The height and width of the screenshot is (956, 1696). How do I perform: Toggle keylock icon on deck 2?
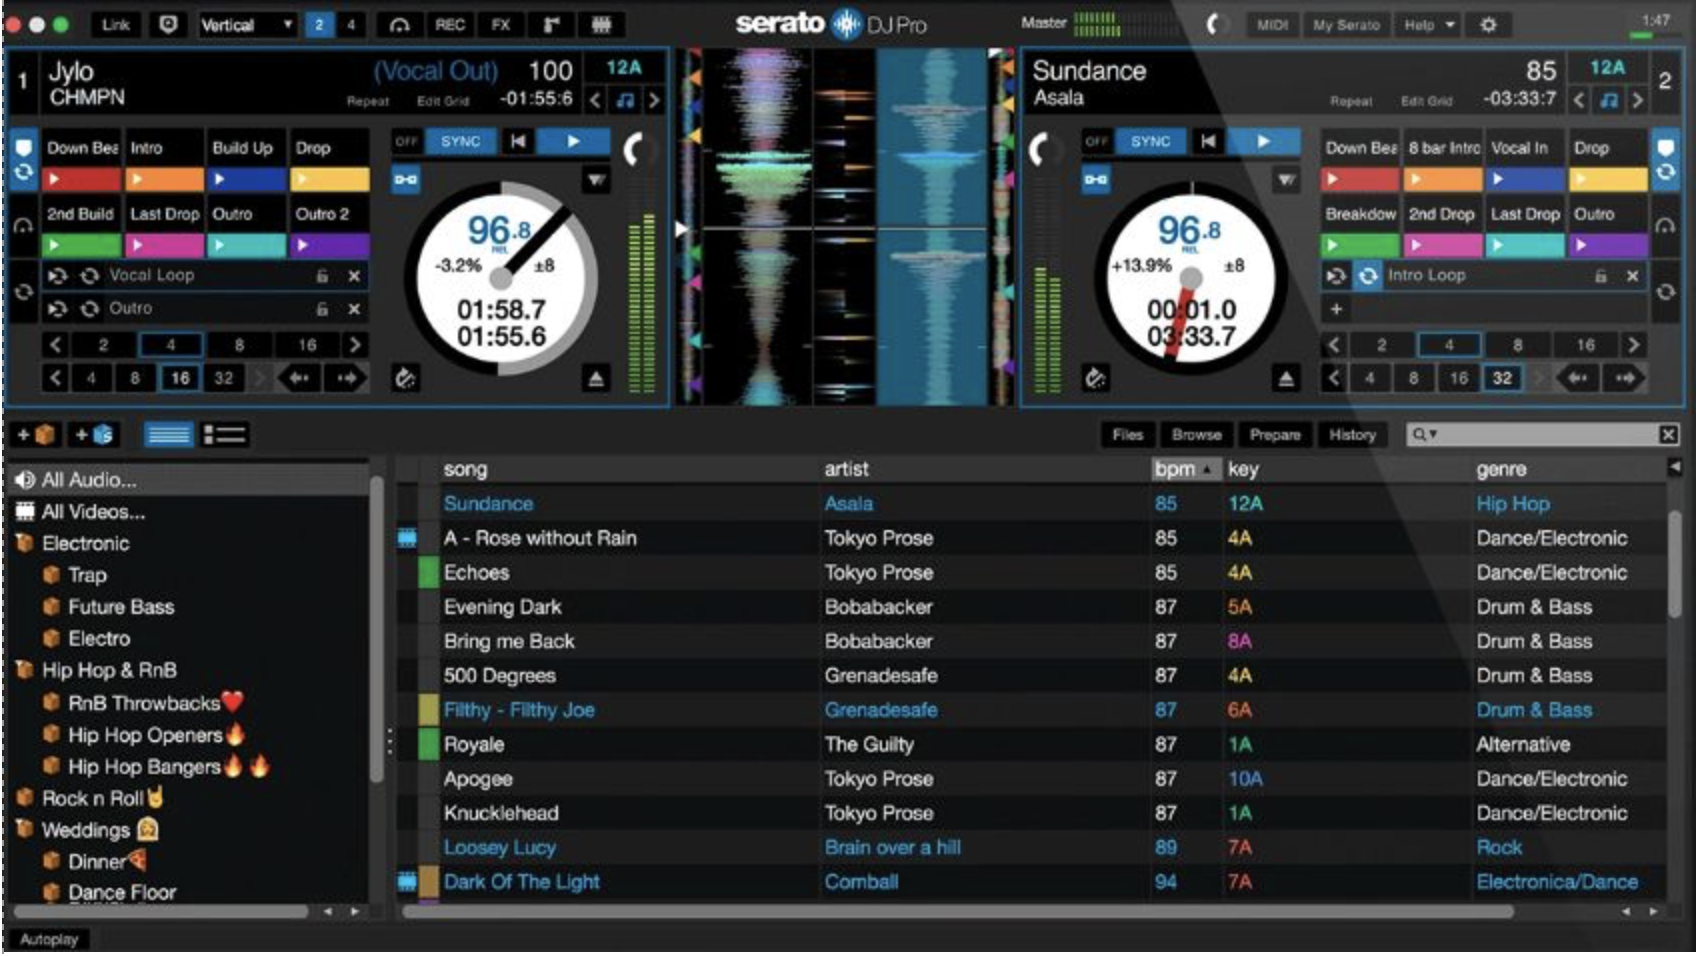point(1096,180)
